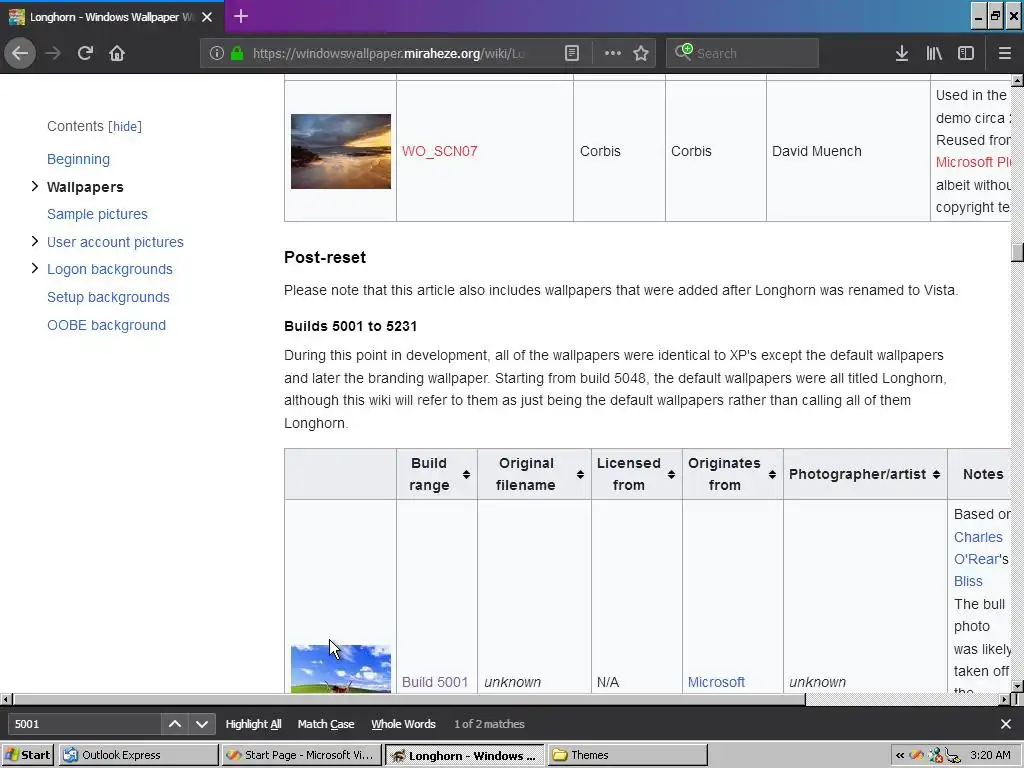Open a new browser tab
The image size is (1024, 768).
coord(241,16)
